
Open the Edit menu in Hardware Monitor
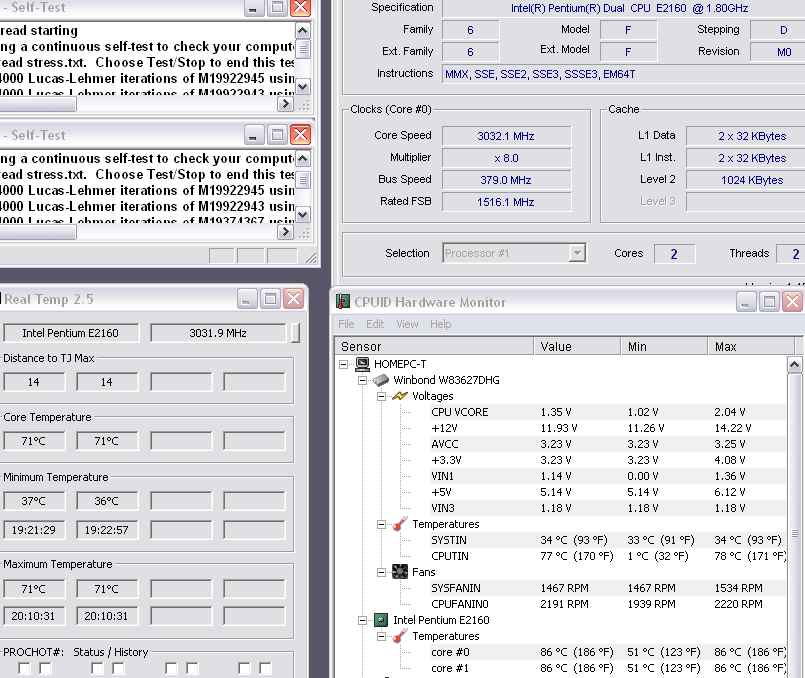(x=375, y=324)
